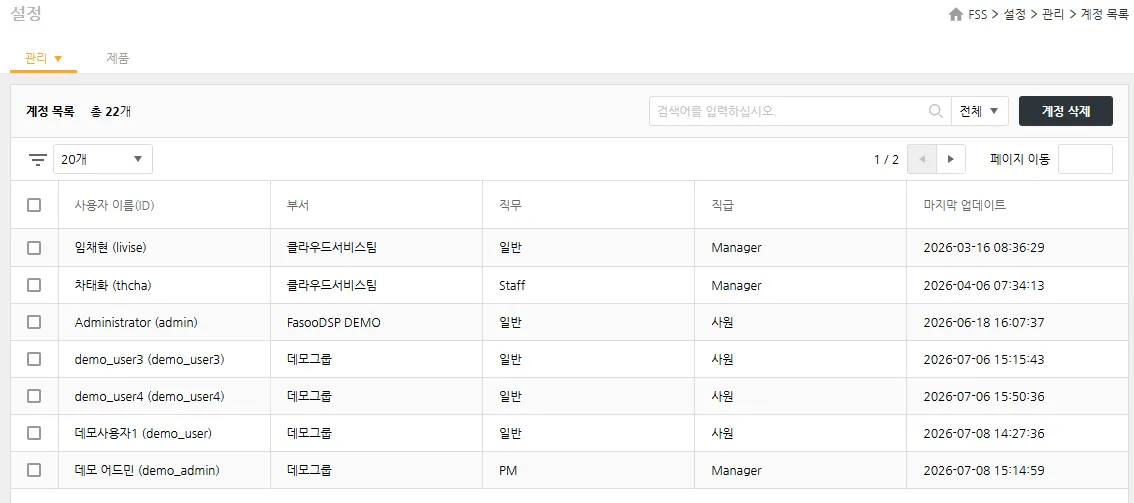Click the 부서 column header

(x=298, y=205)
